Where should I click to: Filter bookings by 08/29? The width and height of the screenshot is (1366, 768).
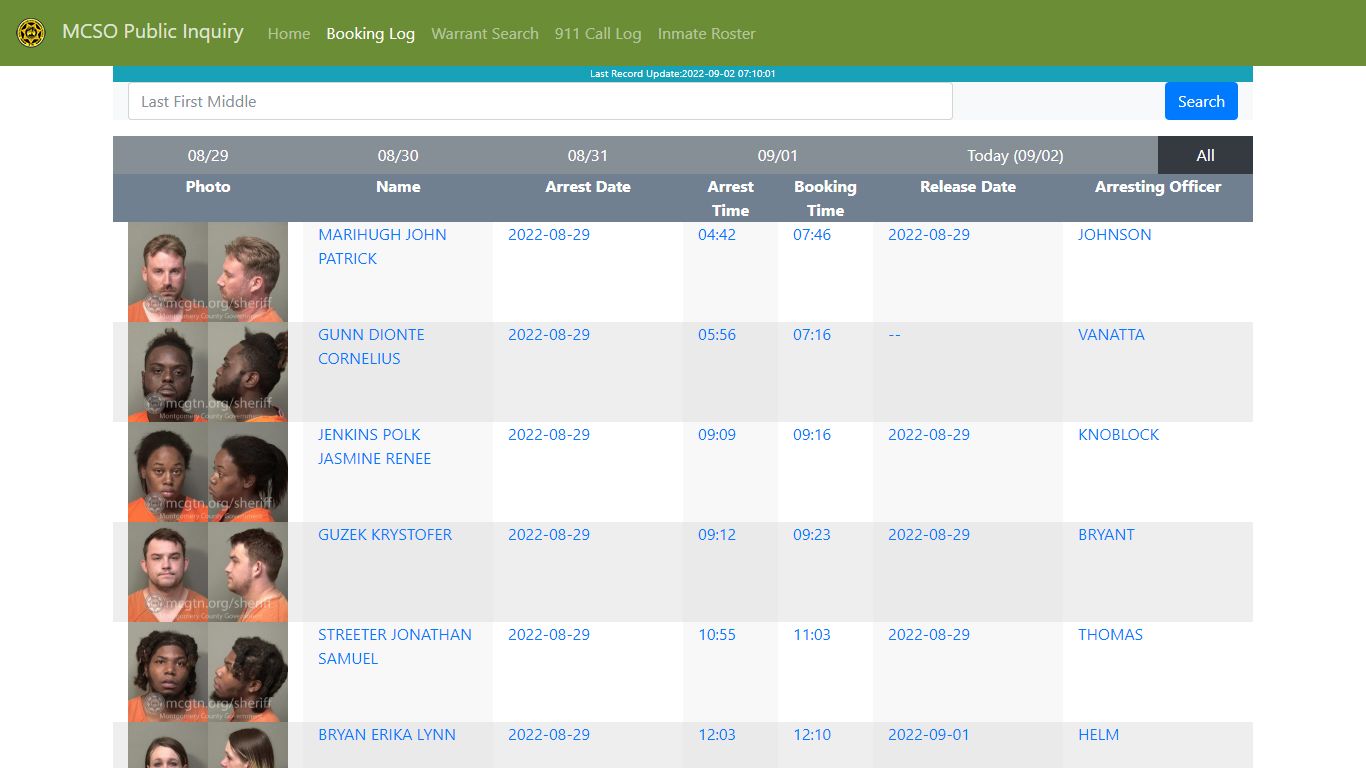pyautogui.click(x=208, y=155)
